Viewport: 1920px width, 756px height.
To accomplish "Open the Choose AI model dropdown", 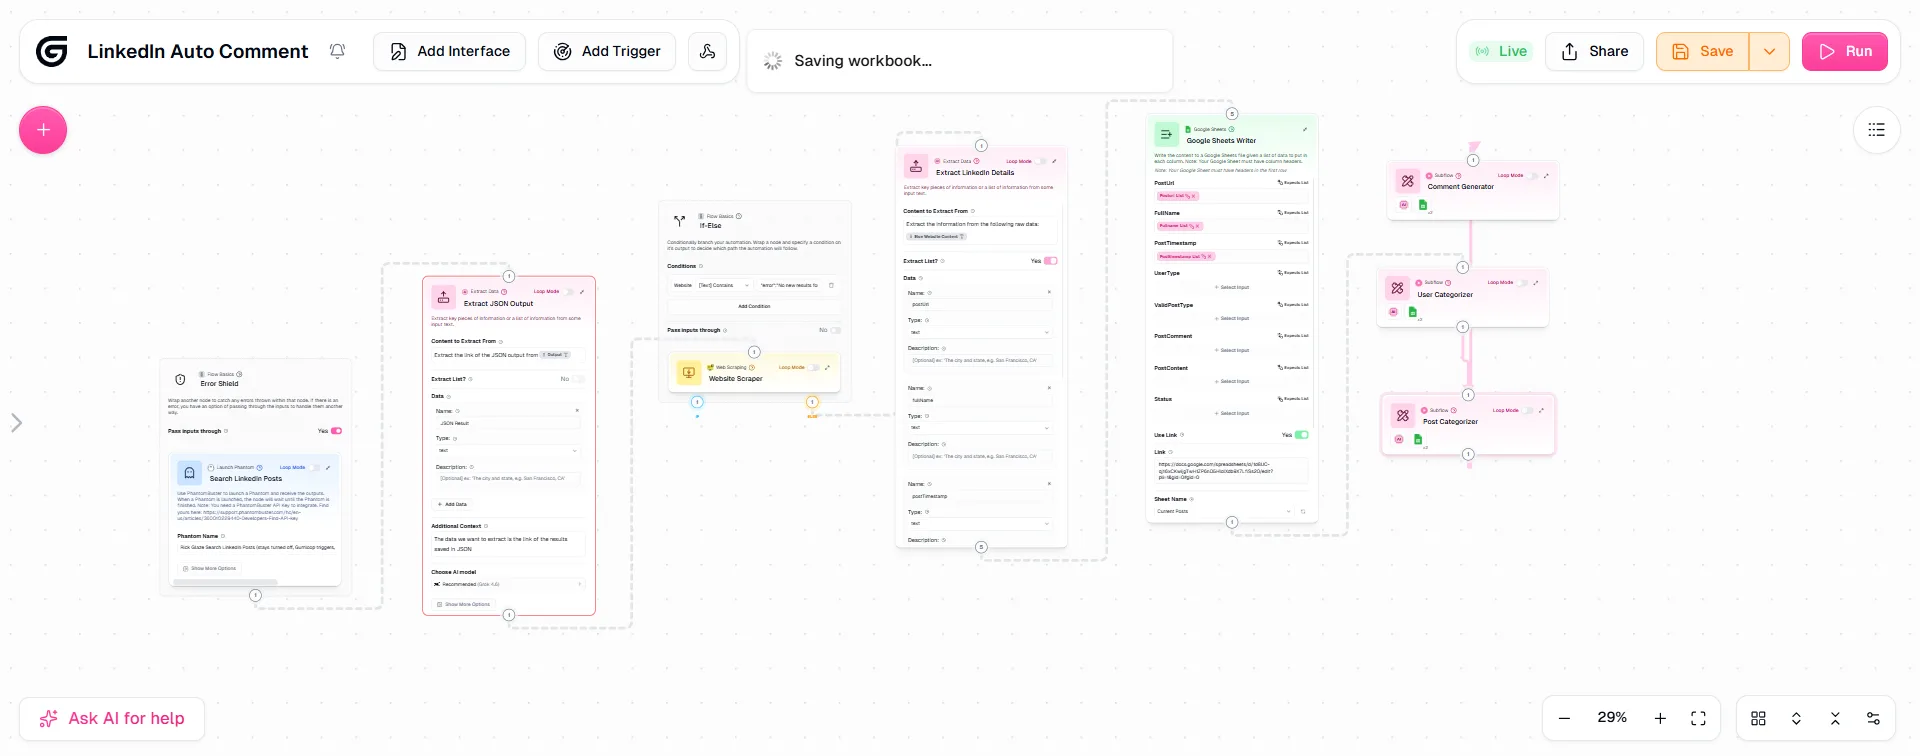I will [x=509, y=584].
